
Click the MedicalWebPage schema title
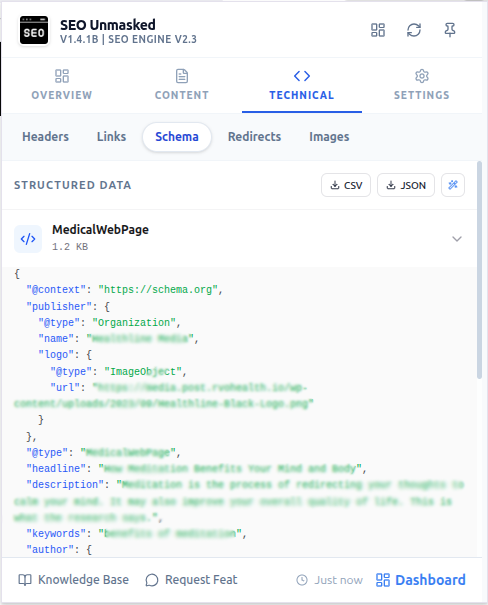coord(100,230)
